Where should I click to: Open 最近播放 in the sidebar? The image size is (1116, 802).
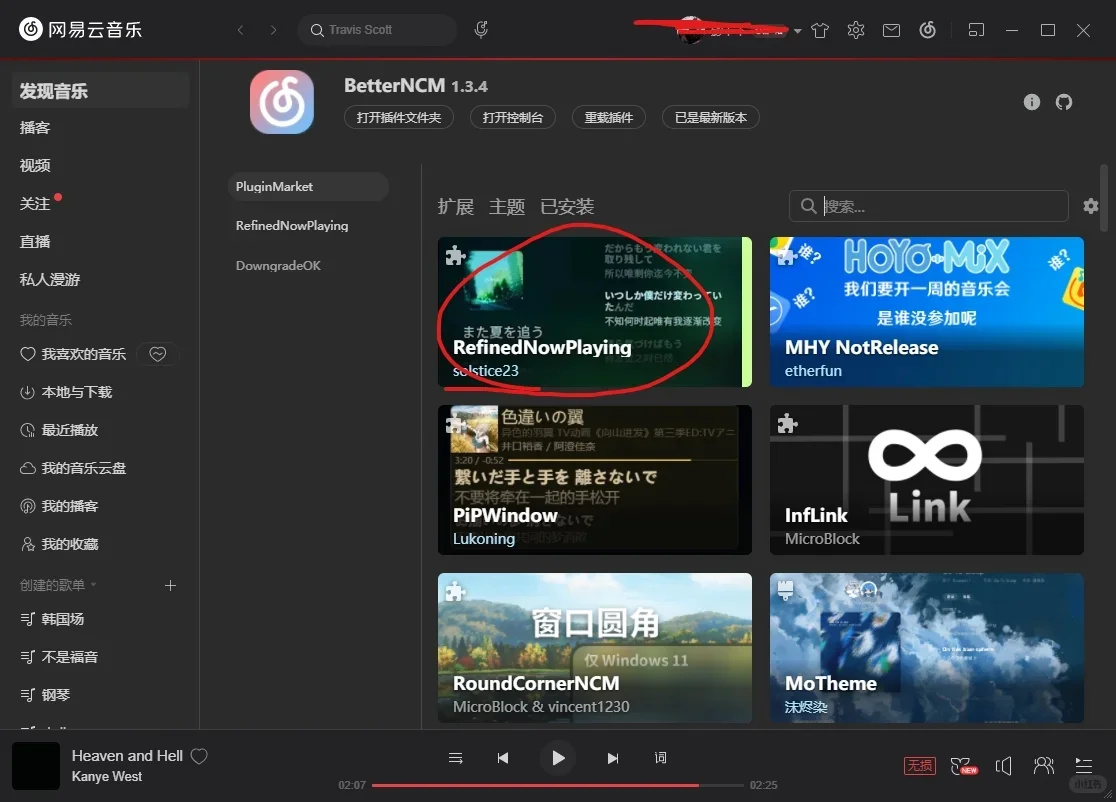pos(58,430)
